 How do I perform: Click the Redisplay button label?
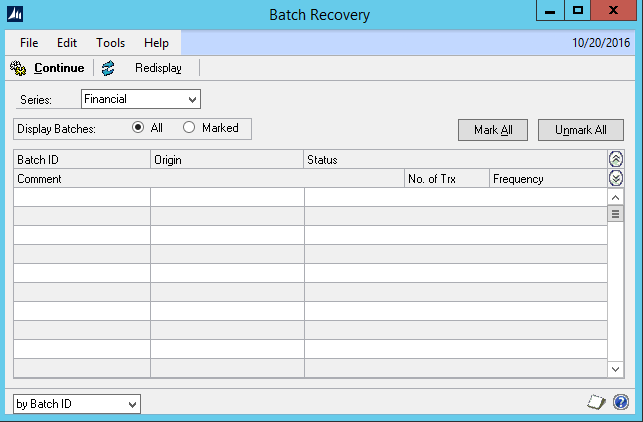click(158, 68)
